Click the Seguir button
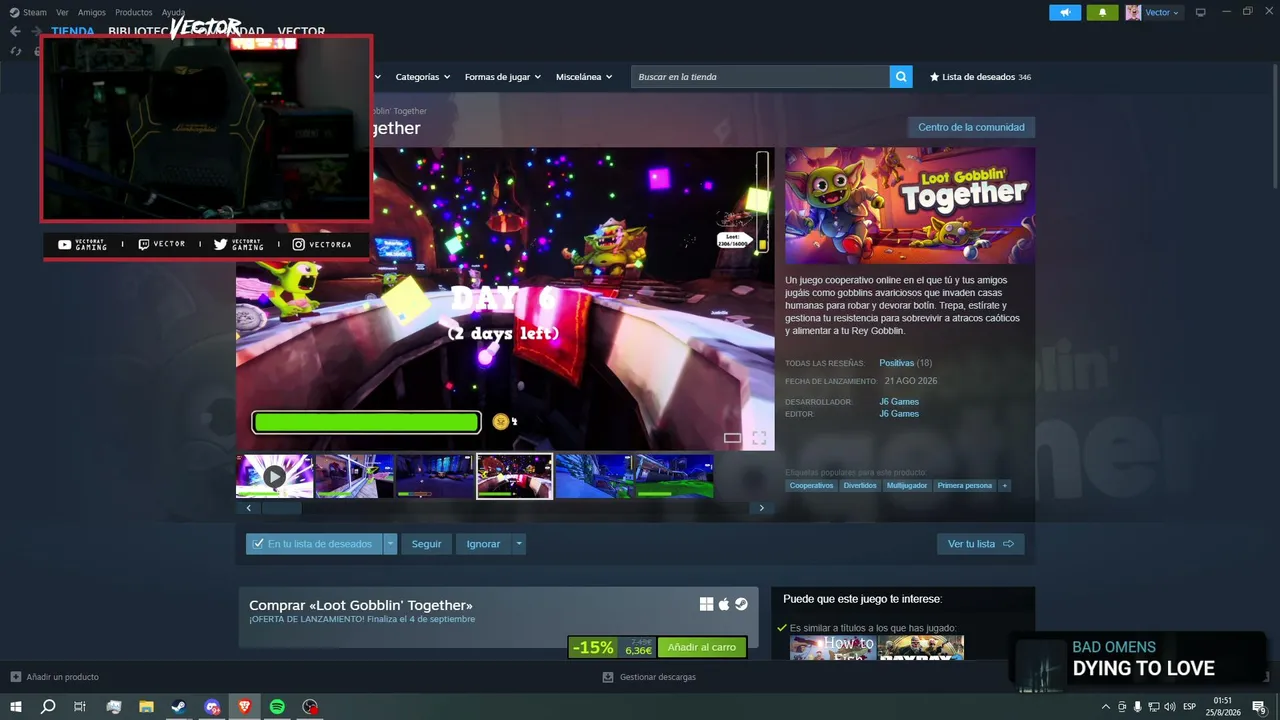Viewport: 1280px width, 720px height. pyautogui.click(x=426, y=544)
